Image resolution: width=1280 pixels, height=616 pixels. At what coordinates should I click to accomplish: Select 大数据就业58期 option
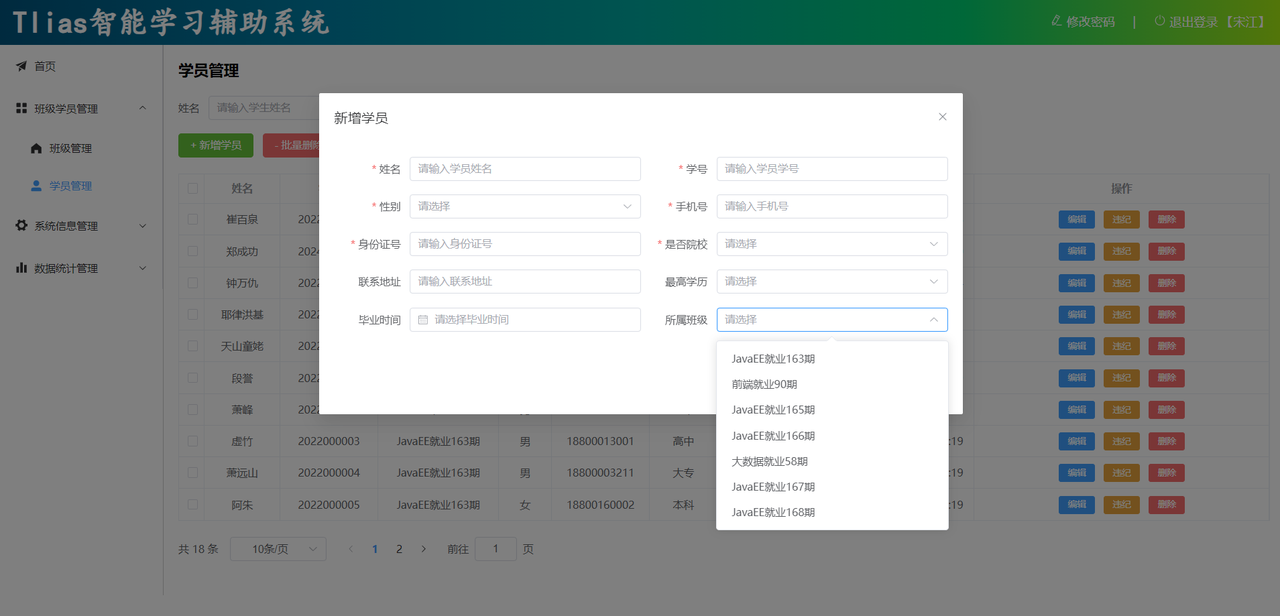pyautogui.click(x=769, y=462)
